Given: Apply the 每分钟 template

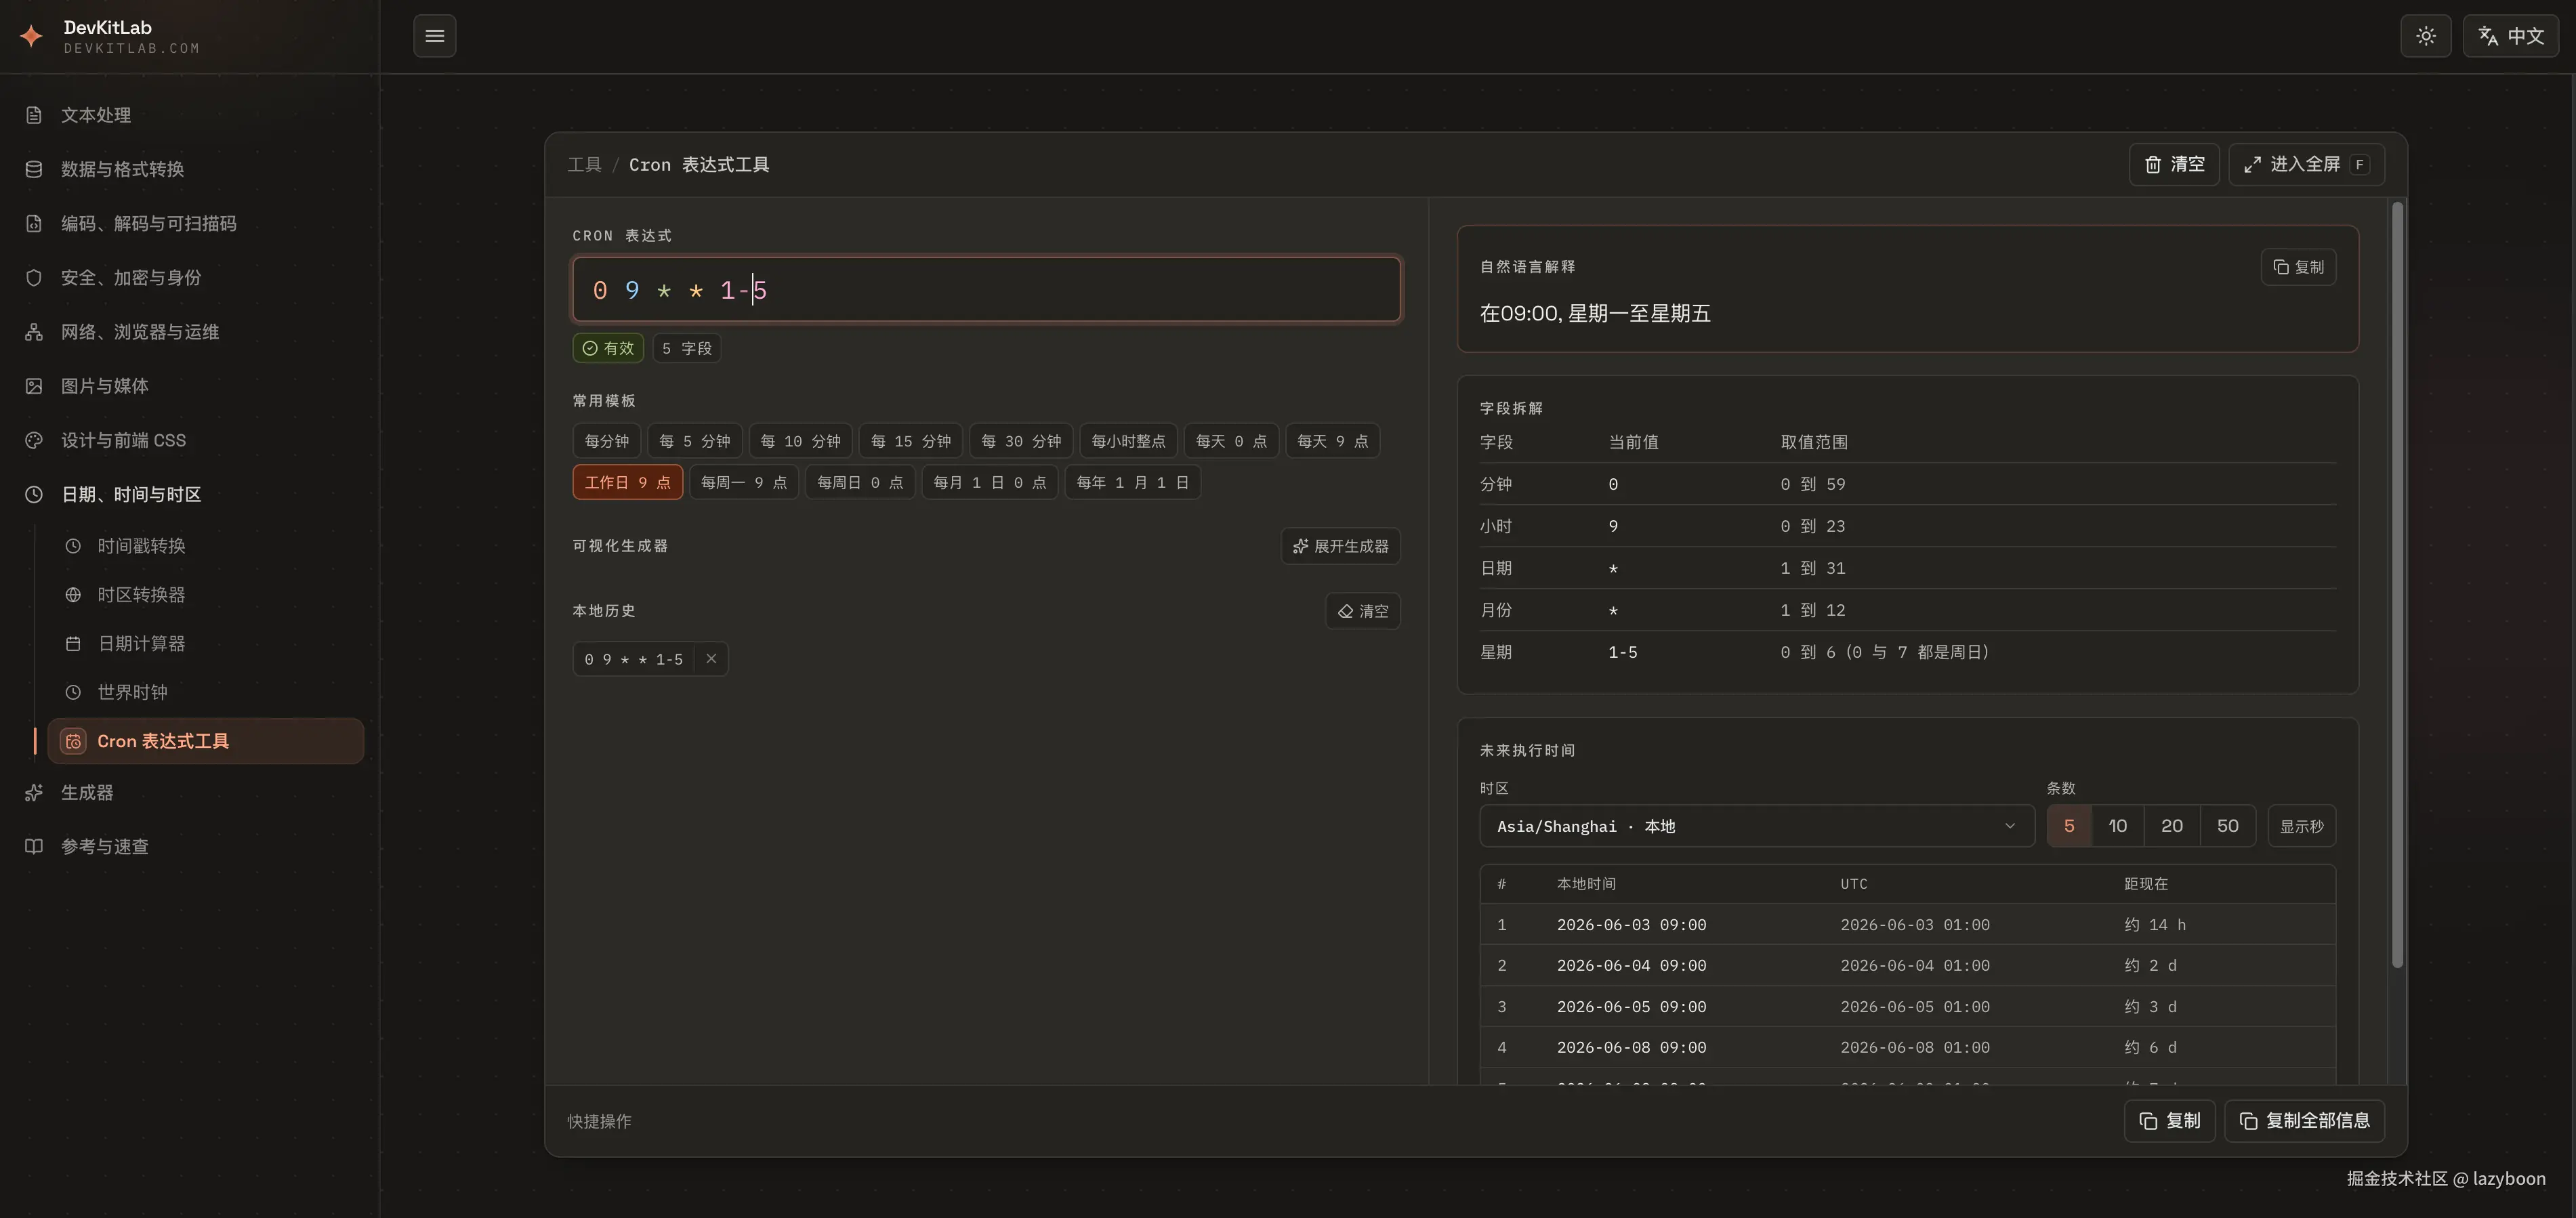Looking at the screenshot, I should point(607,441).
